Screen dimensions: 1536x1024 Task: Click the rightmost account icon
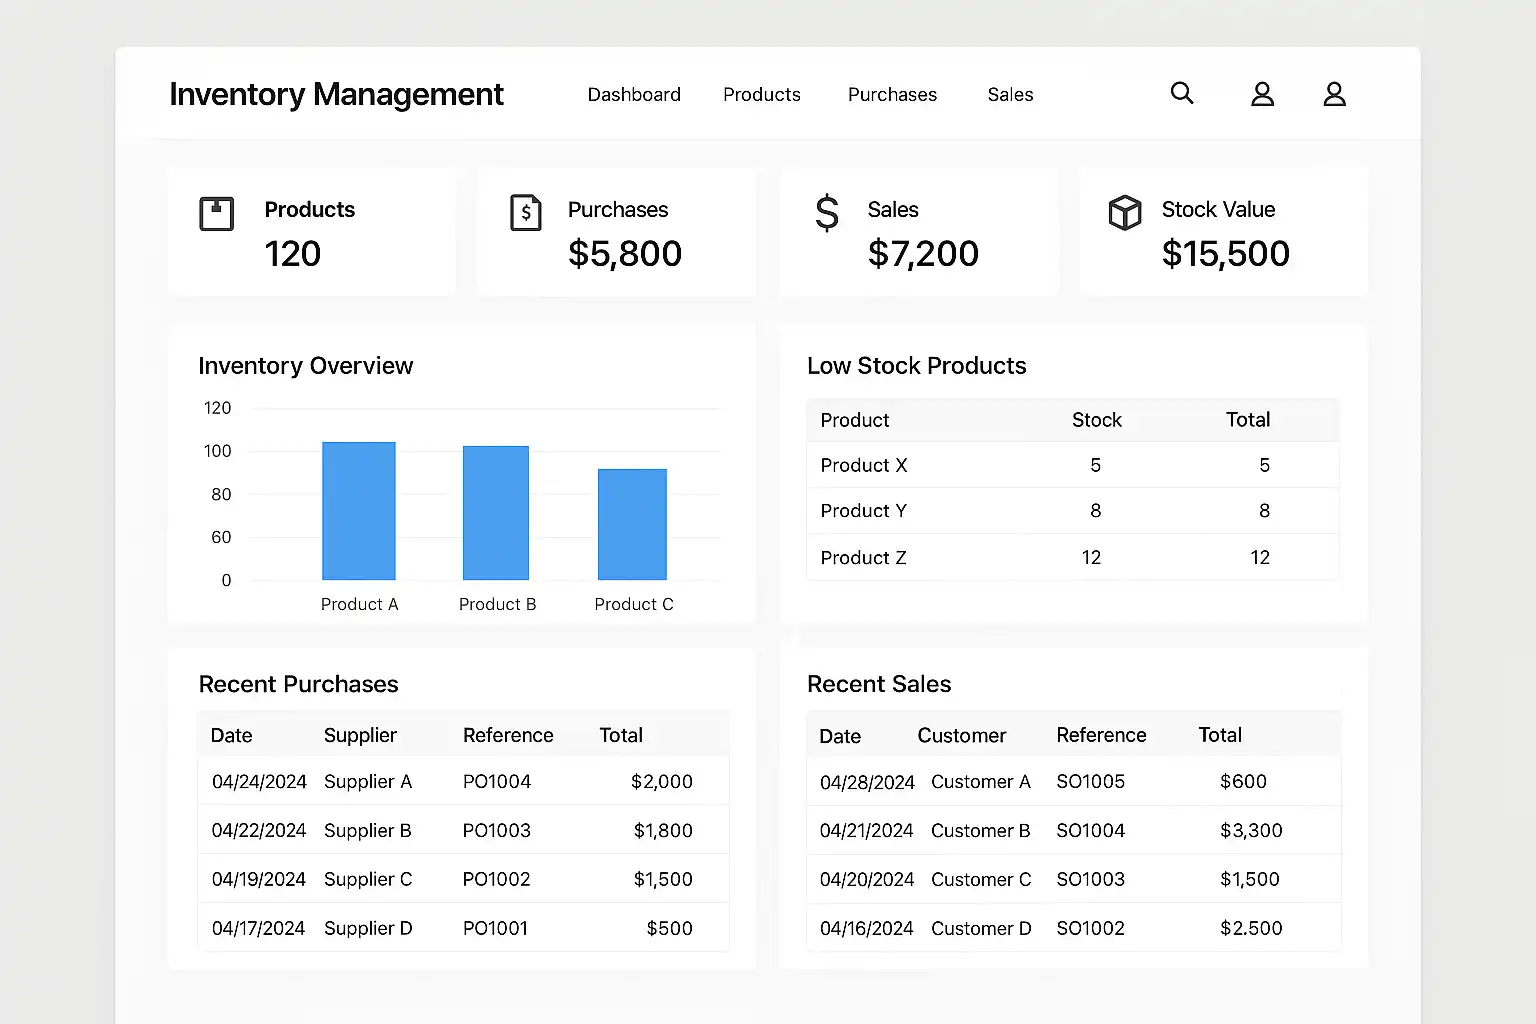point(1334,94)
